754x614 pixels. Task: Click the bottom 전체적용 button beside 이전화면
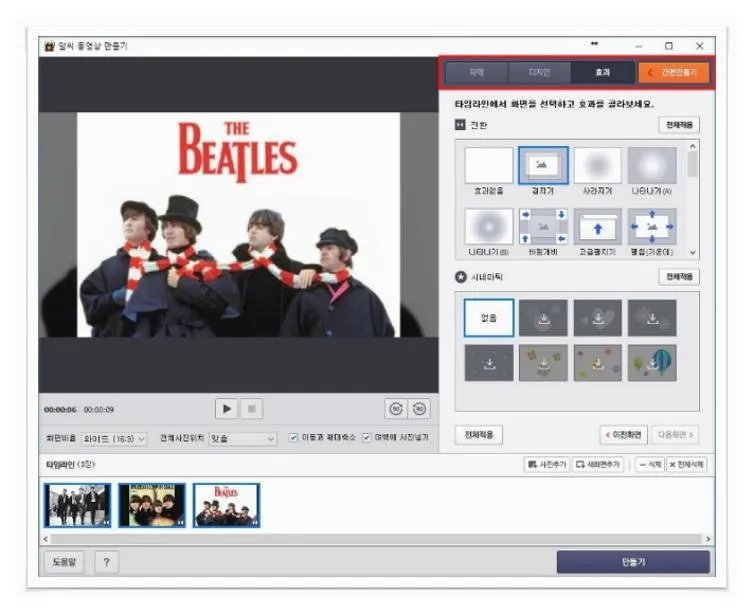(x=478, y=435)
